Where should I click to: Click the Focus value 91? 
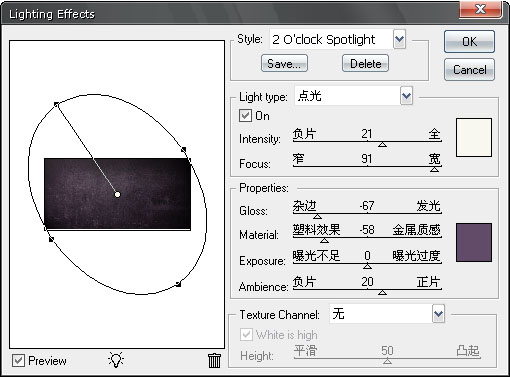tap(367, 158)
